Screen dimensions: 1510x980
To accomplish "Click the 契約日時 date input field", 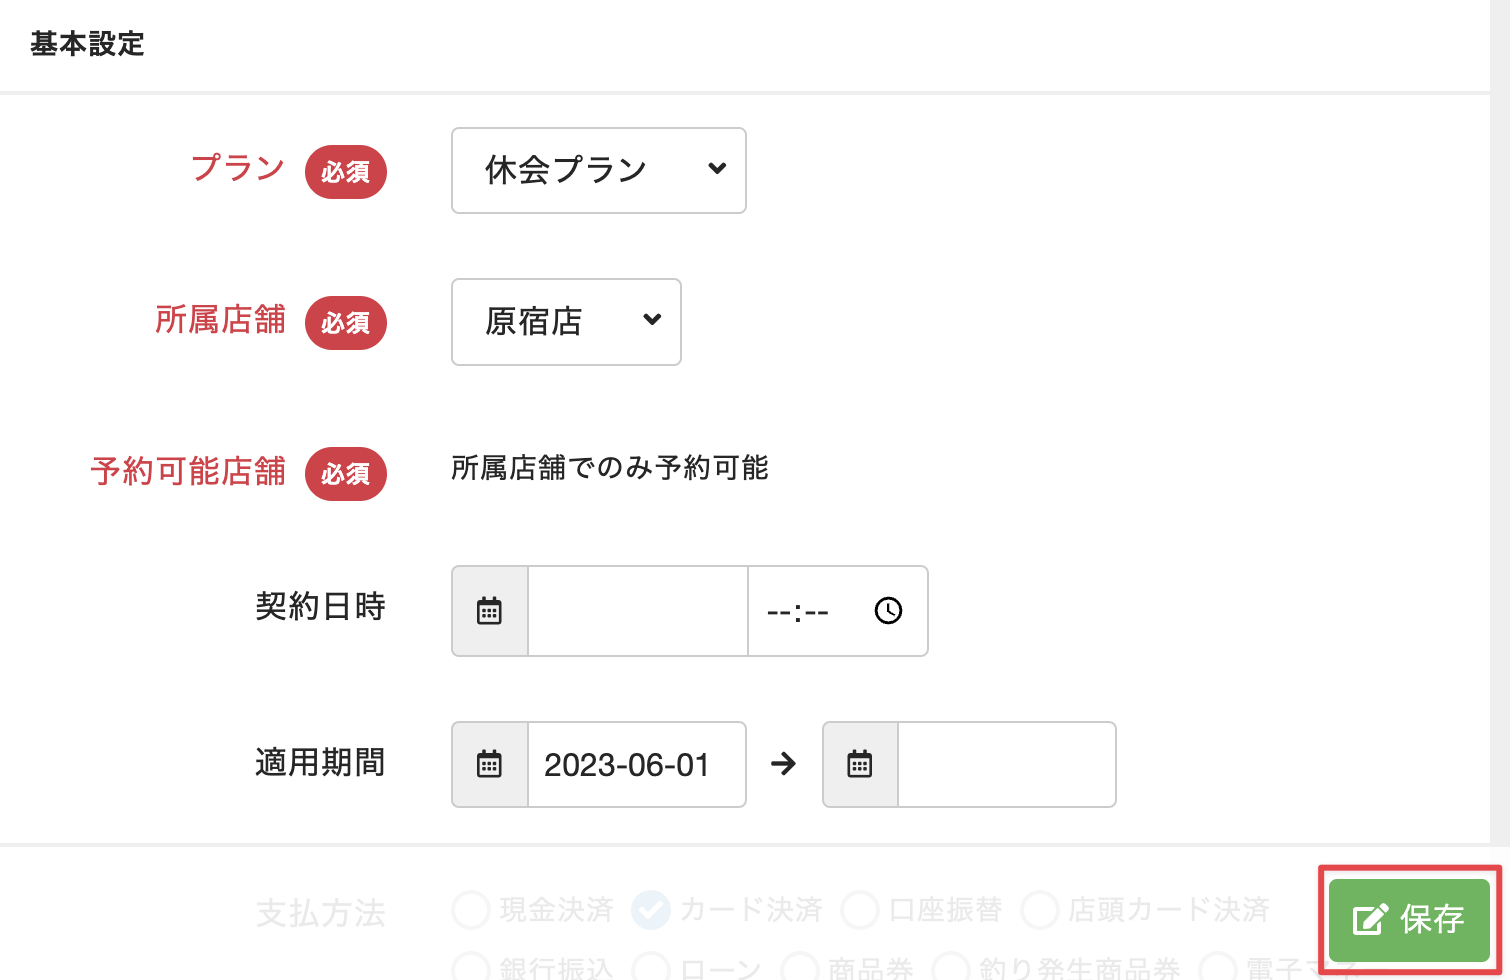I will coord(637,611).
